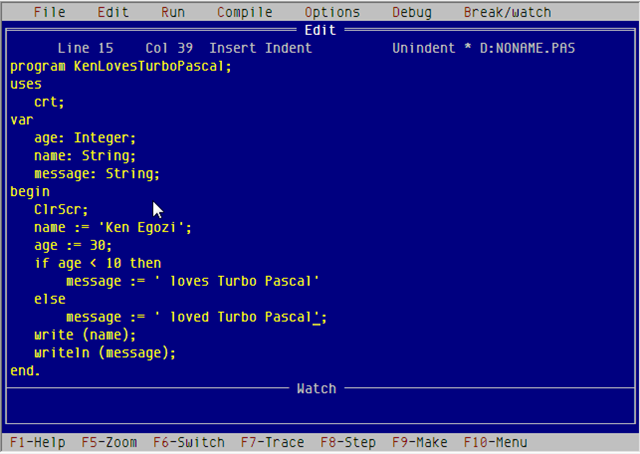Click F9-Make in the bottom bar

420,442
